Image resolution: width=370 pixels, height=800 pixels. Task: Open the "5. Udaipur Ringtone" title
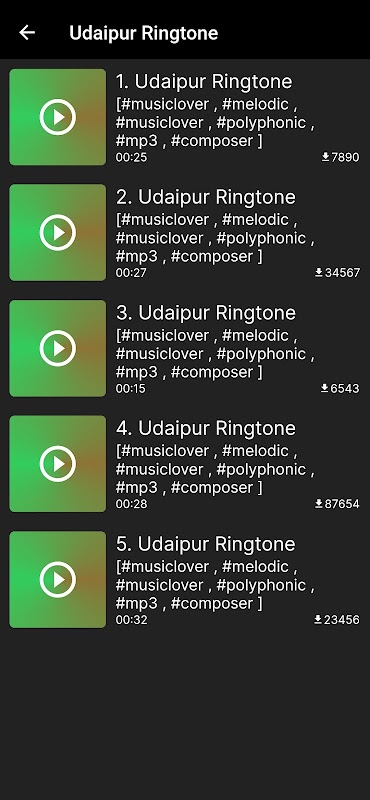tap(206, 544)
